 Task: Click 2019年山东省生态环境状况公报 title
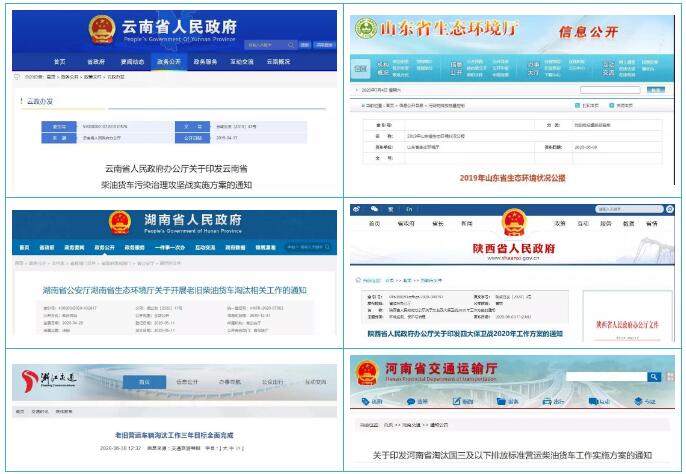click(512, 178)
